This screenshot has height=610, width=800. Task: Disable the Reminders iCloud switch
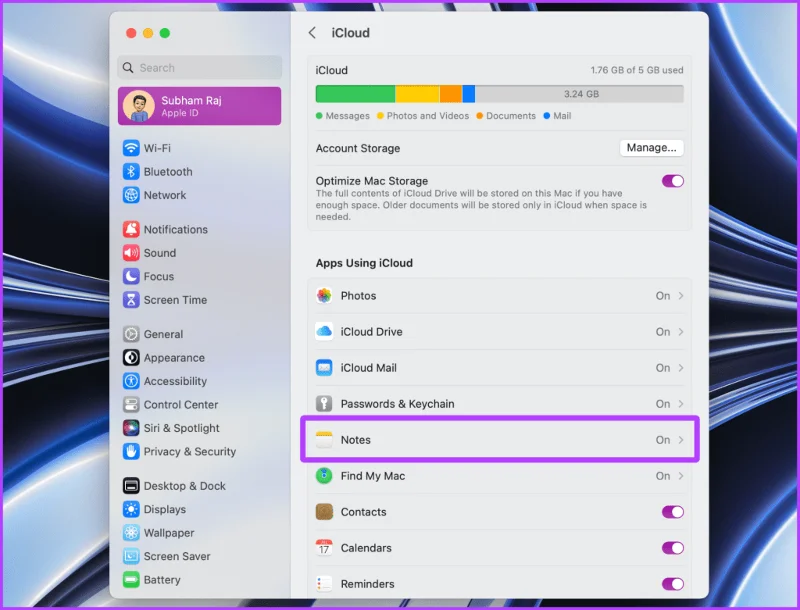[x=672, y=584]
